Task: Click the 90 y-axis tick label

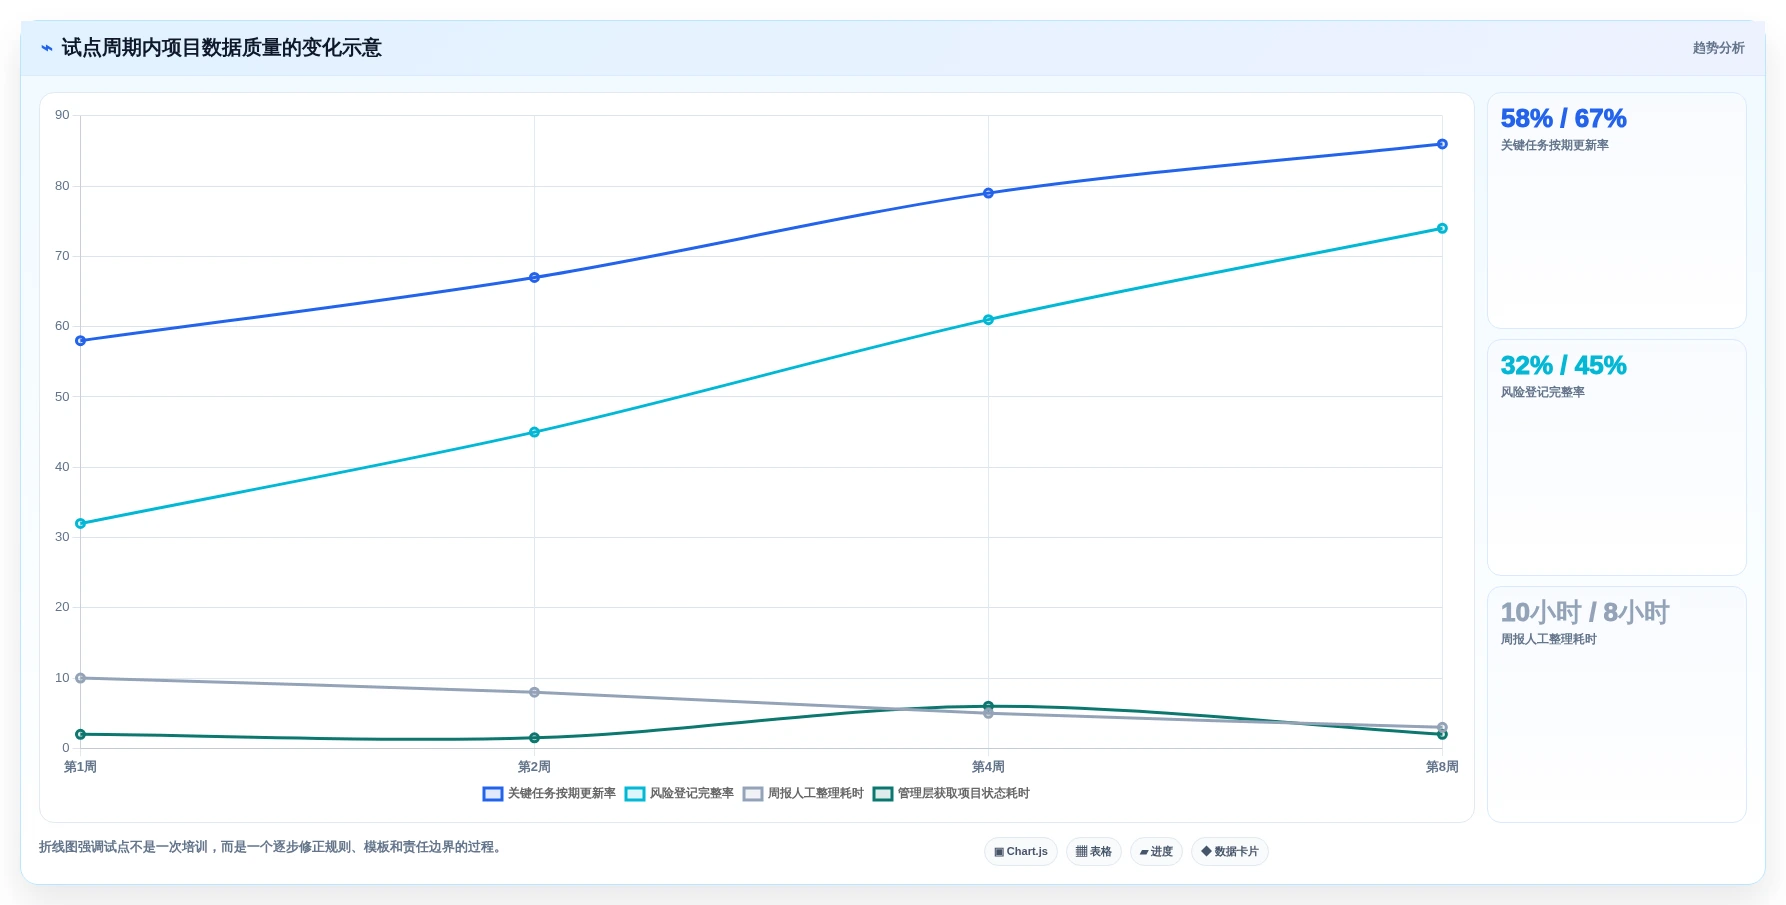Action: click(62, 116)
